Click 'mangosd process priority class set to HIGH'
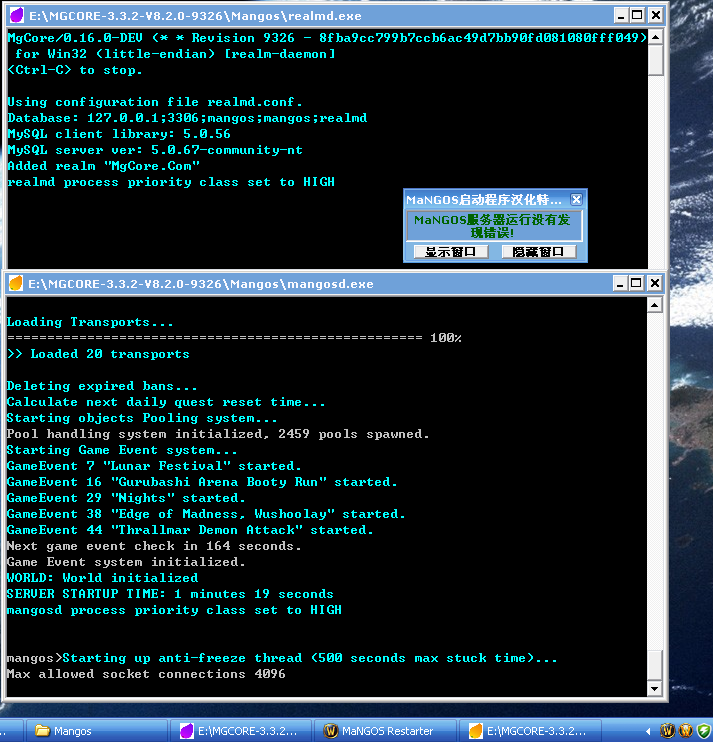Viewport: 713px width, 742px height. [x=174, y=610]
